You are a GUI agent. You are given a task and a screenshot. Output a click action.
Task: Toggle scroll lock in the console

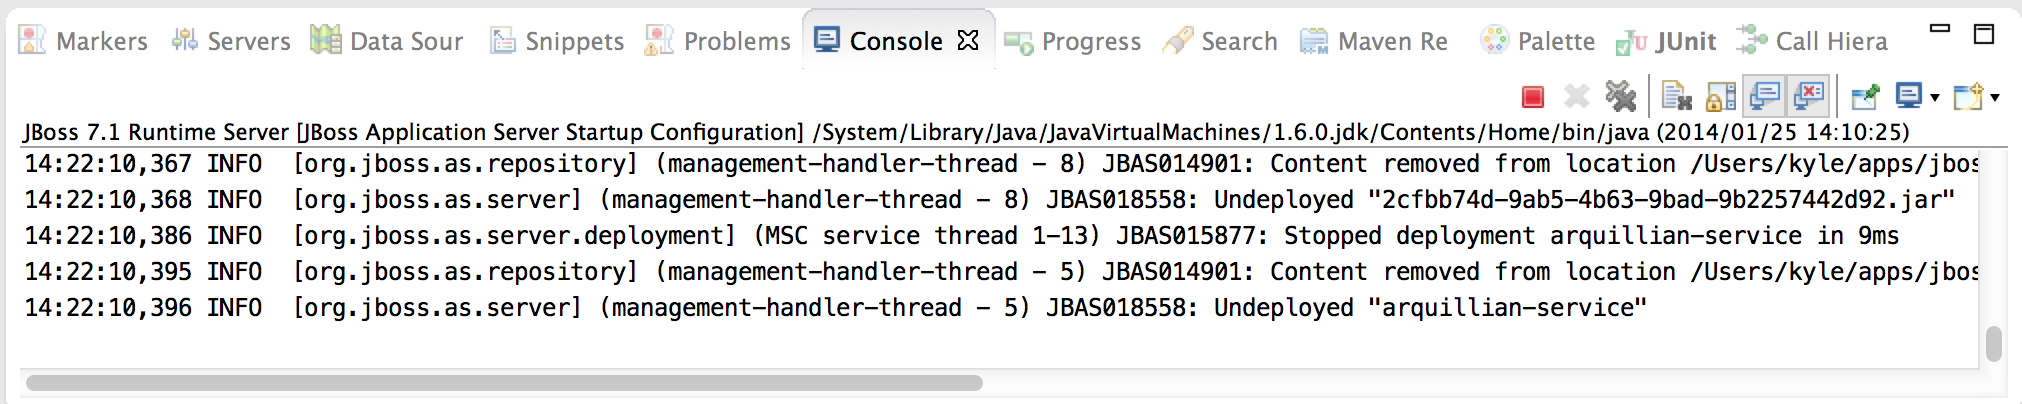(x=1720, y=96)
